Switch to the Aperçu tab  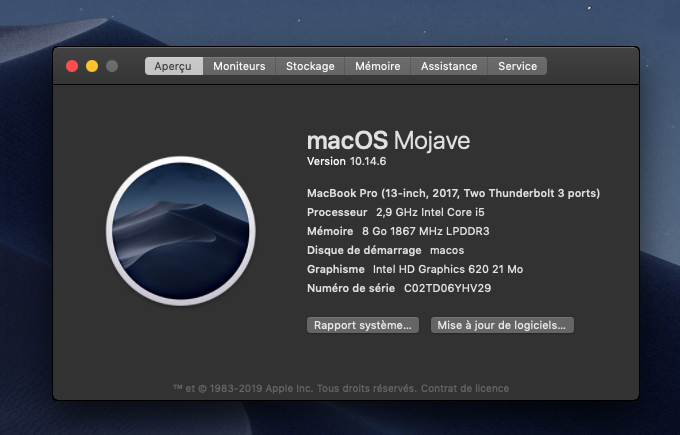click(x=173, y=66)
